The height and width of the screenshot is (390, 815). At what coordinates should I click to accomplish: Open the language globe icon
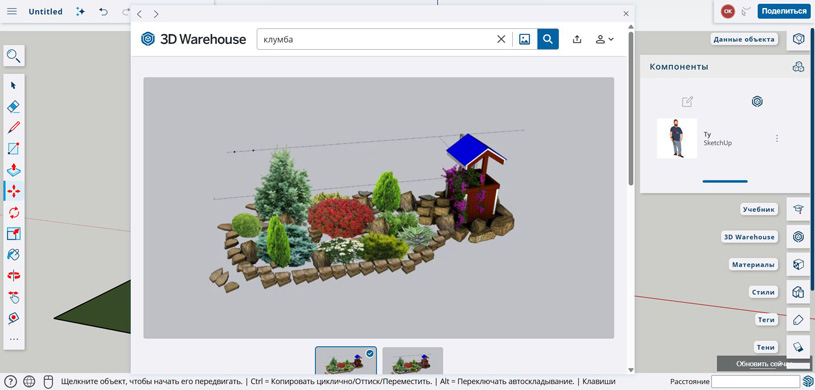[x=29, y=382]
